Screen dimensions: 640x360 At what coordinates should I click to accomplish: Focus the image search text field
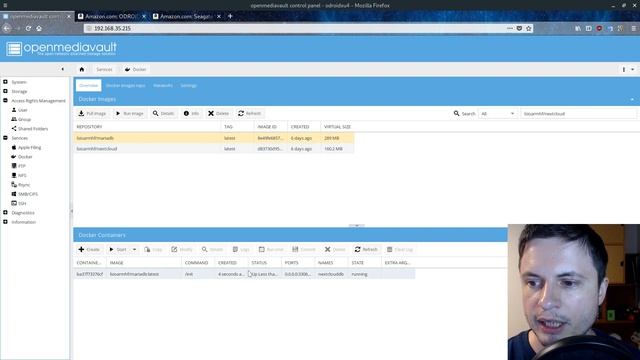point(578,113)
